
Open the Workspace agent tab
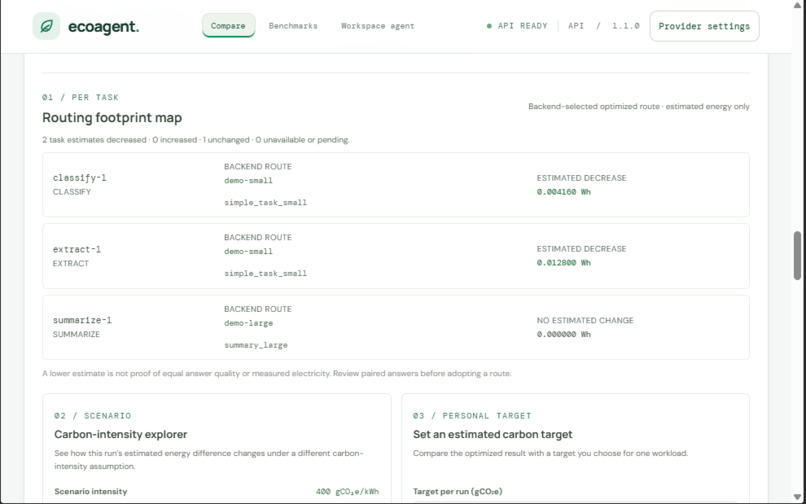tap(378, 26)
